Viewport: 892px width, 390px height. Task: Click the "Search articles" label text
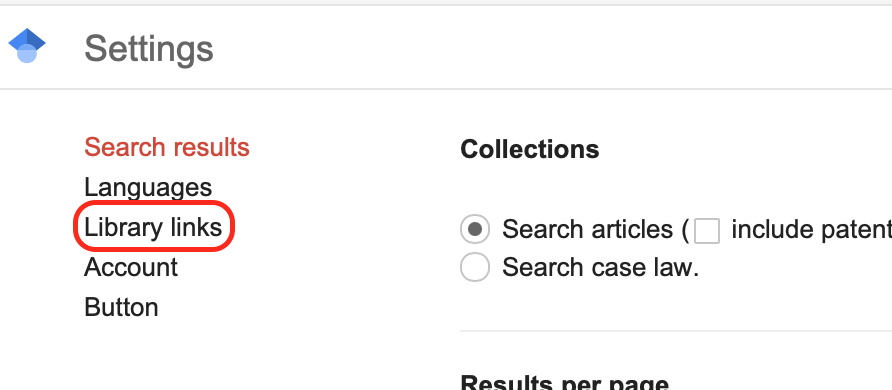(x=588, y=230)
